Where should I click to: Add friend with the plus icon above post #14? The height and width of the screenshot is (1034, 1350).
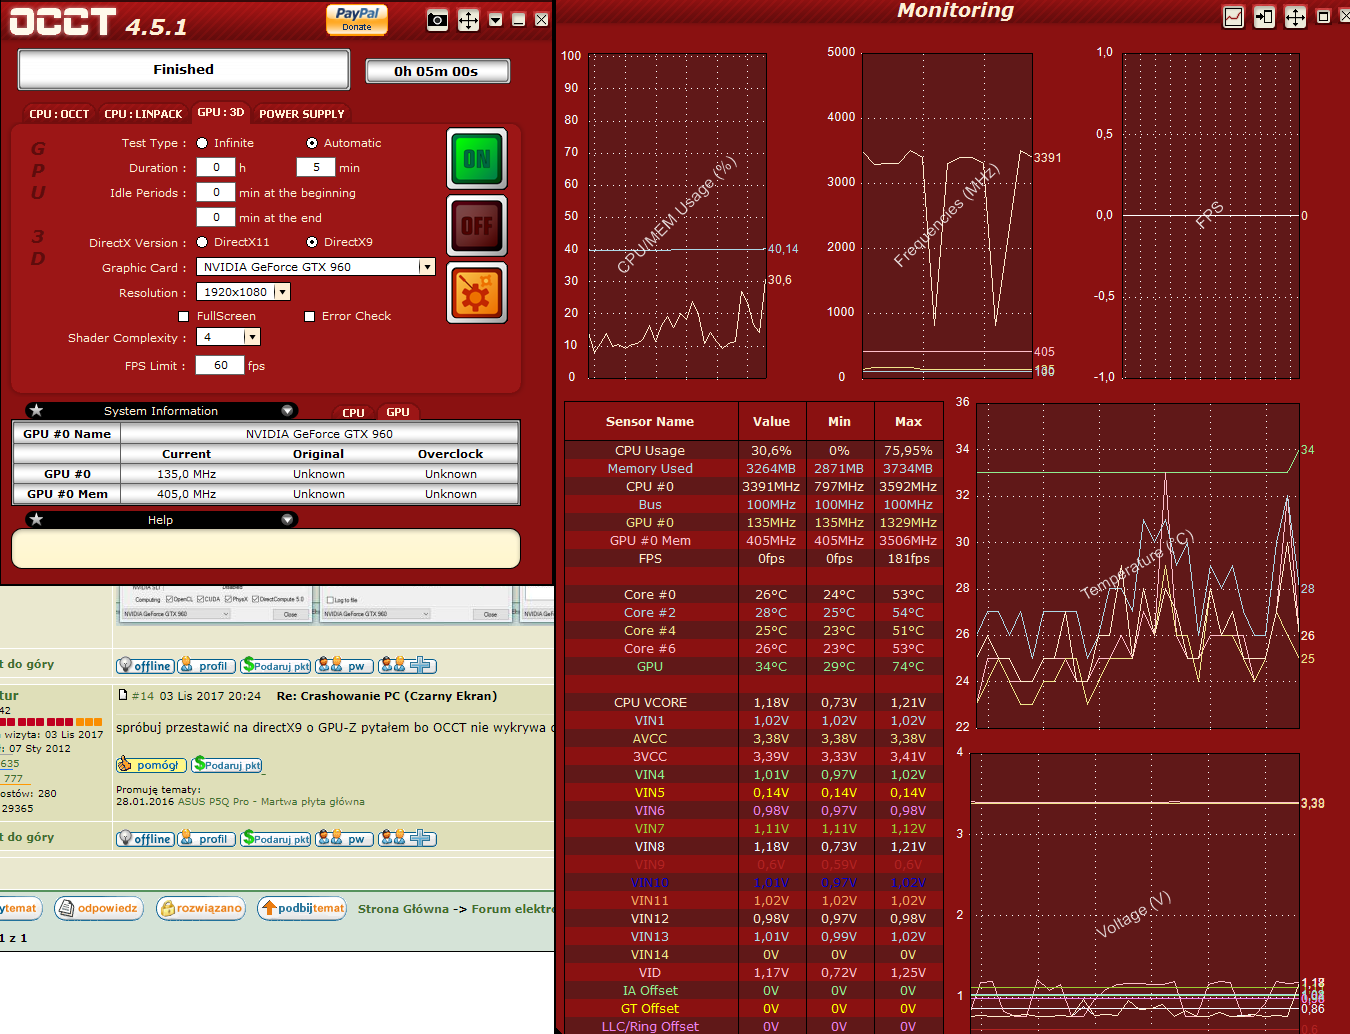pos(407,666)
